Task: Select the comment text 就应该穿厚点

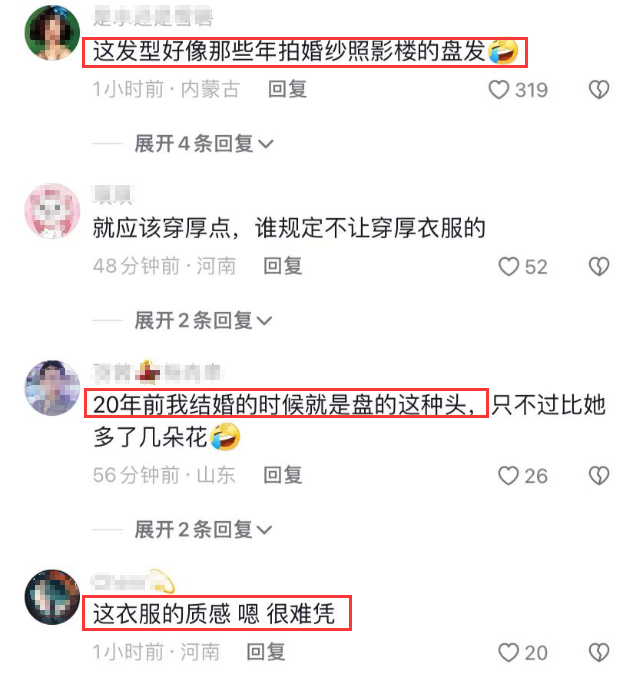Action: click(x=162, y=228)
